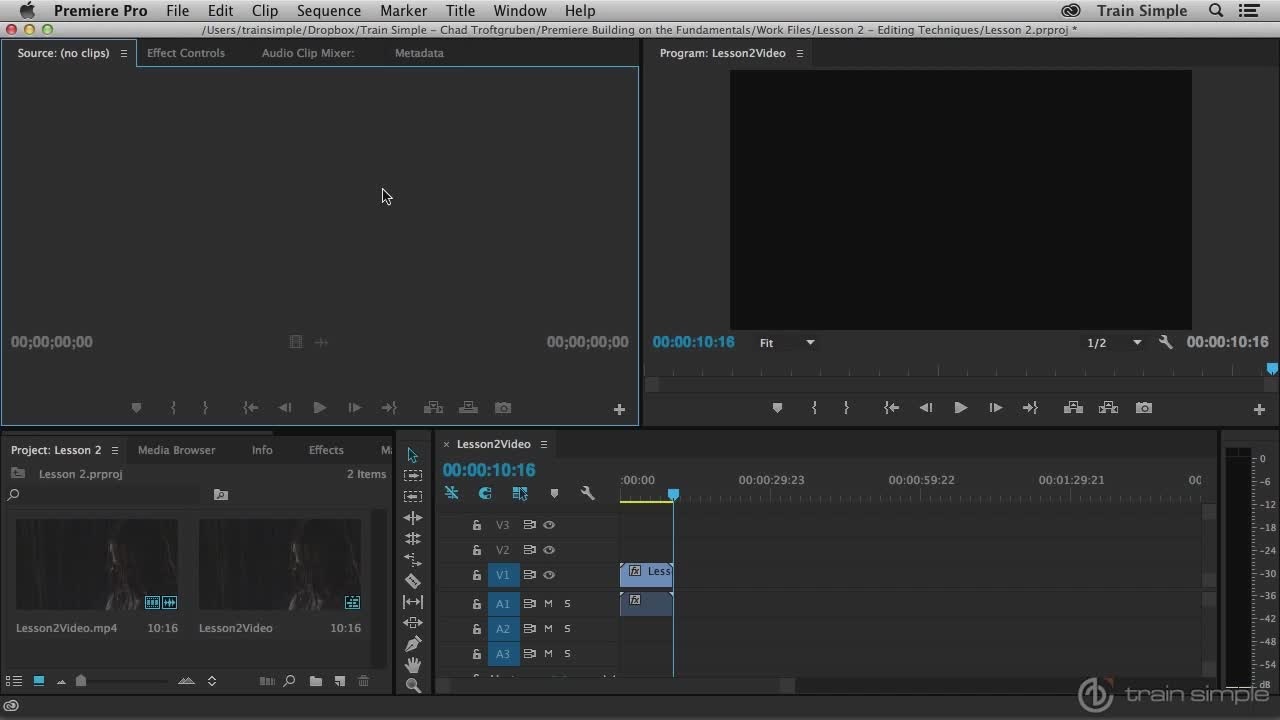Open the Fit zoom level dropdown
This screenshot has height=720, width=1280.
(x=788, y=343)
